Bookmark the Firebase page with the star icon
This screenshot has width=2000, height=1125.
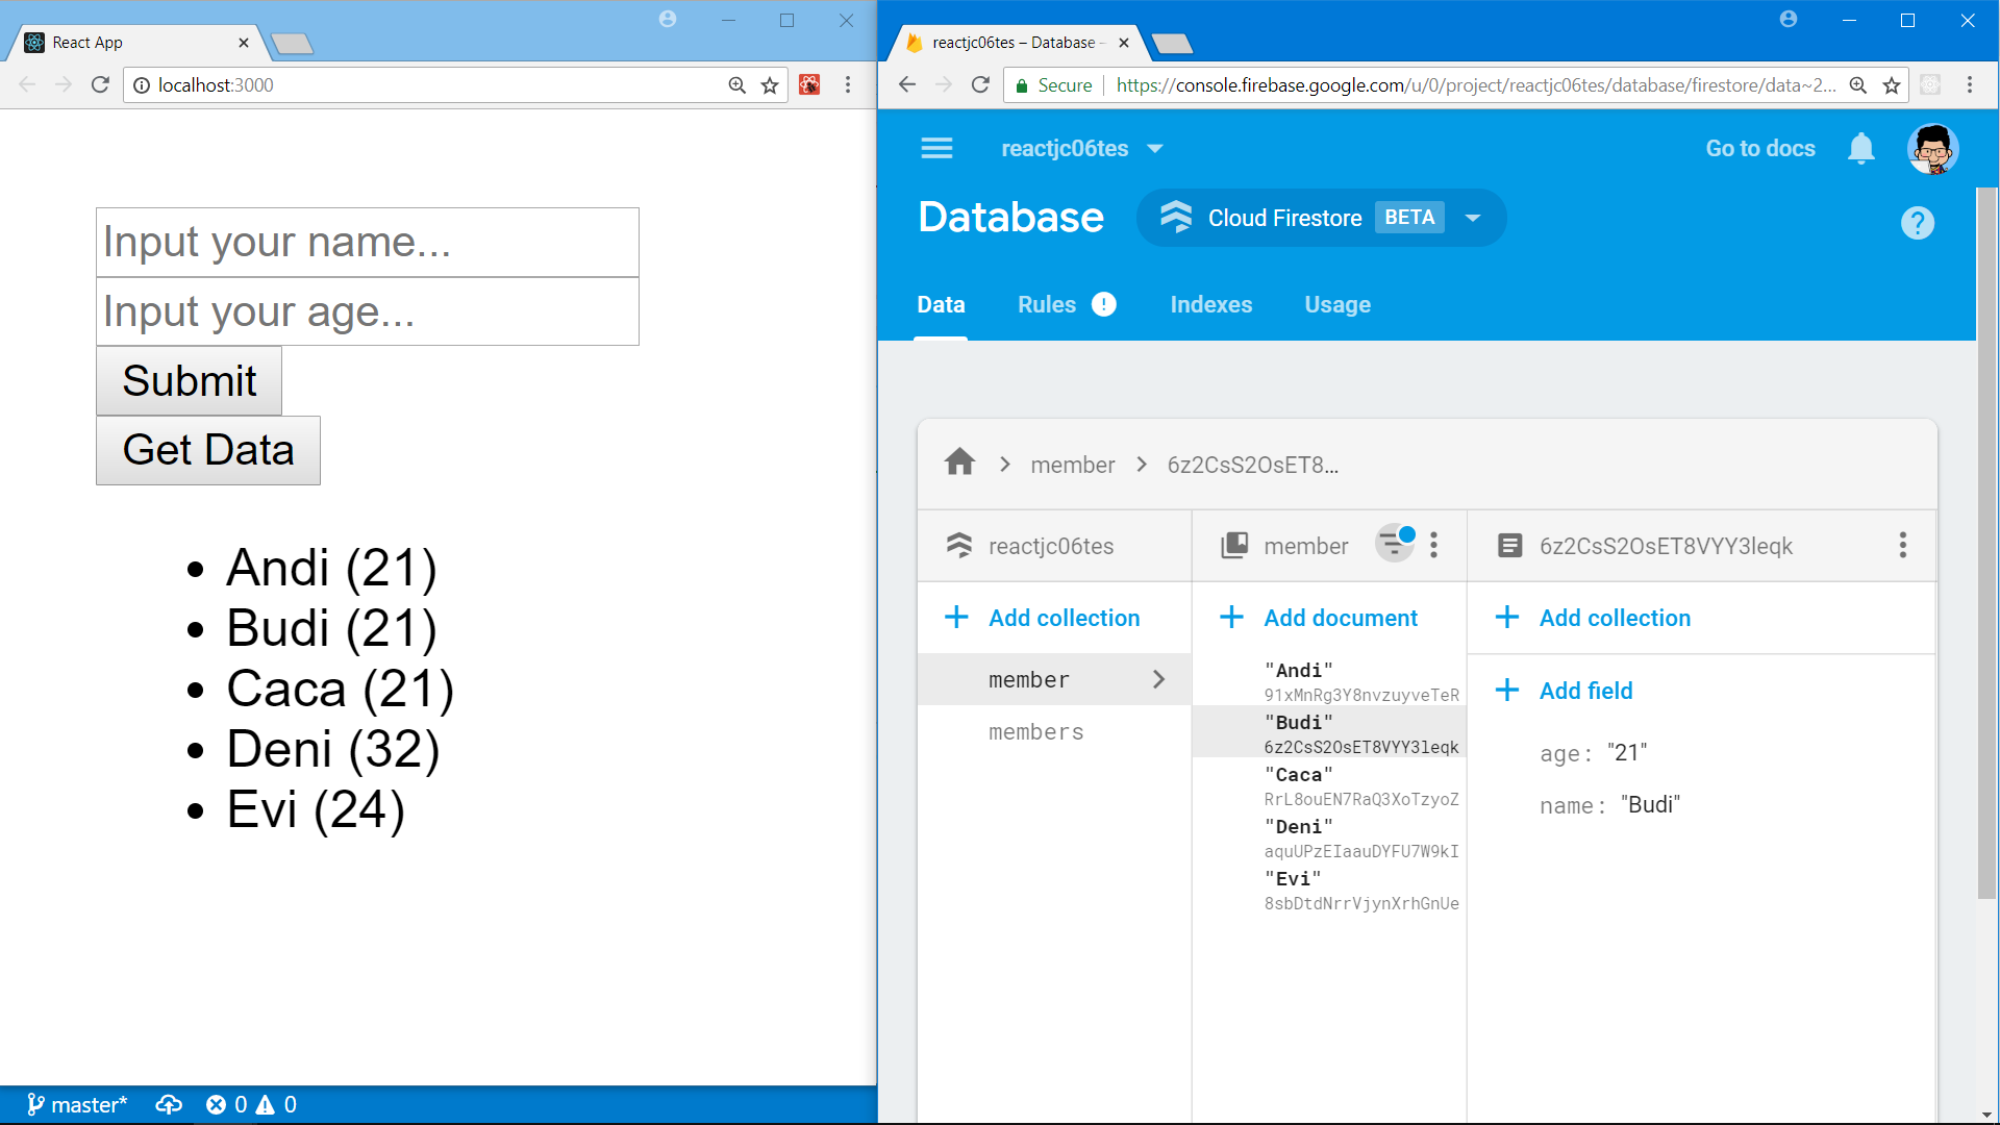[1891, 85]
